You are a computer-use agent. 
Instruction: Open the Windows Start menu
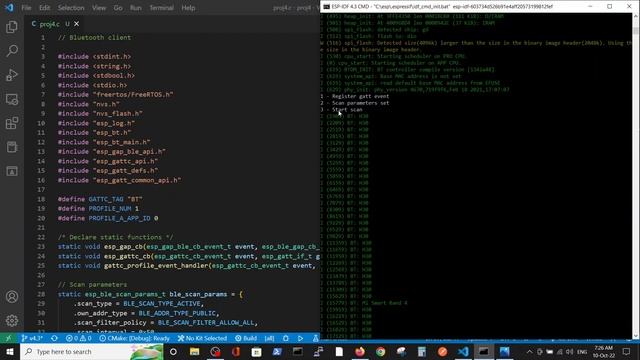(10, 351)
